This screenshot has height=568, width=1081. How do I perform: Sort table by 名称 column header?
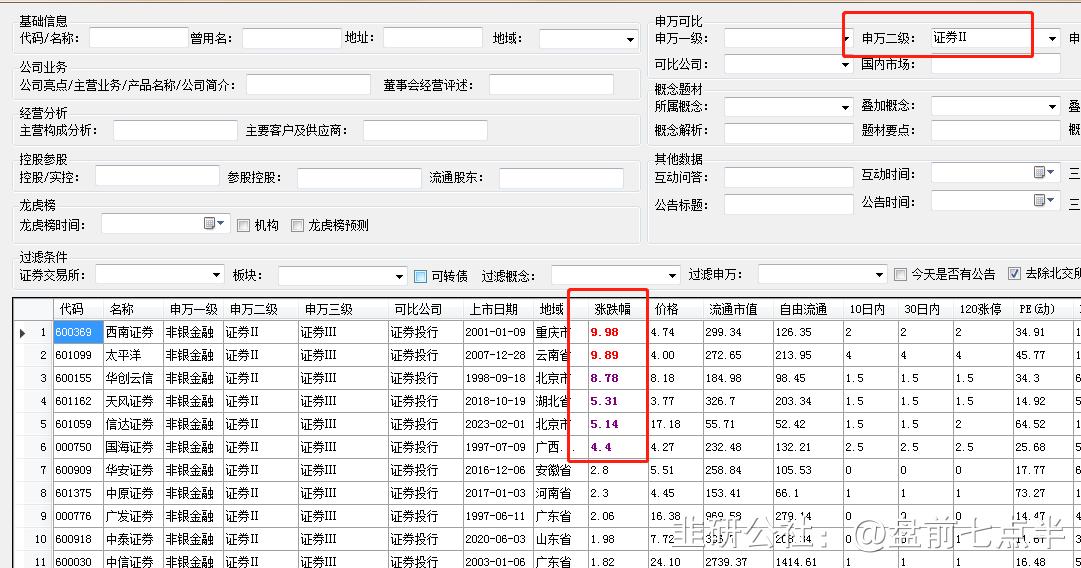(x=132, y=310)
